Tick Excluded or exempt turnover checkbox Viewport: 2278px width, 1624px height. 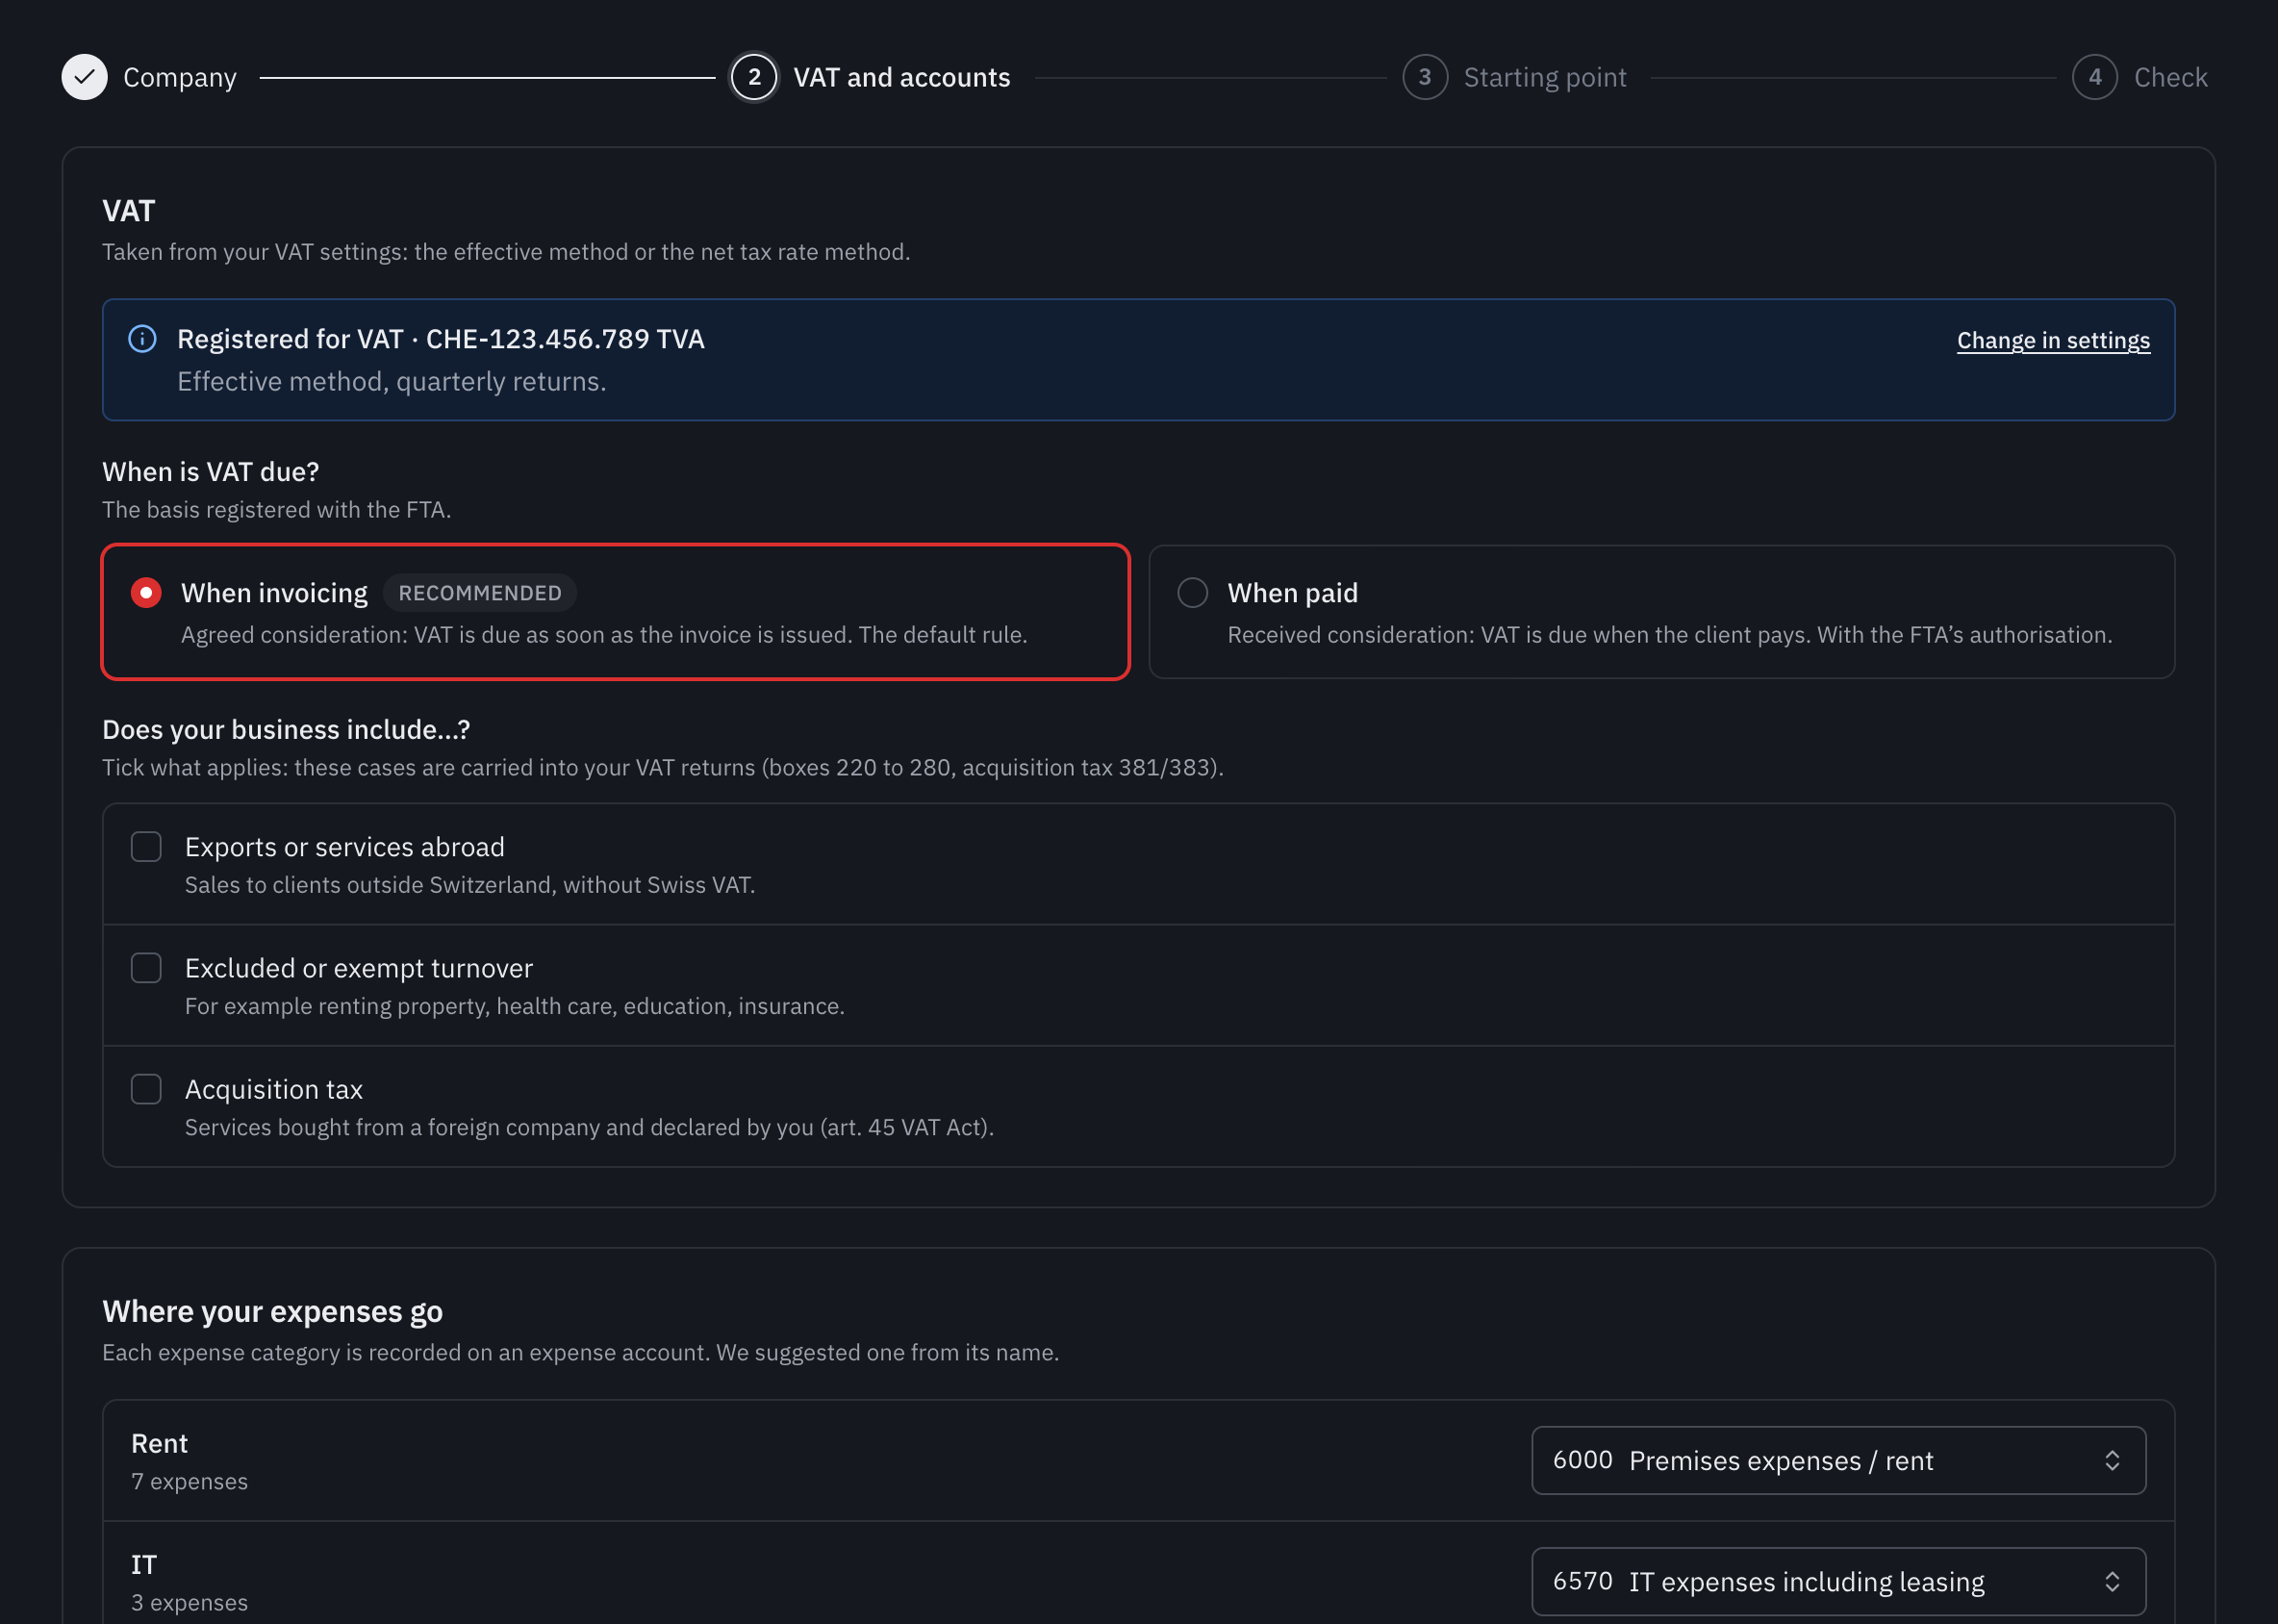(146, 968)
